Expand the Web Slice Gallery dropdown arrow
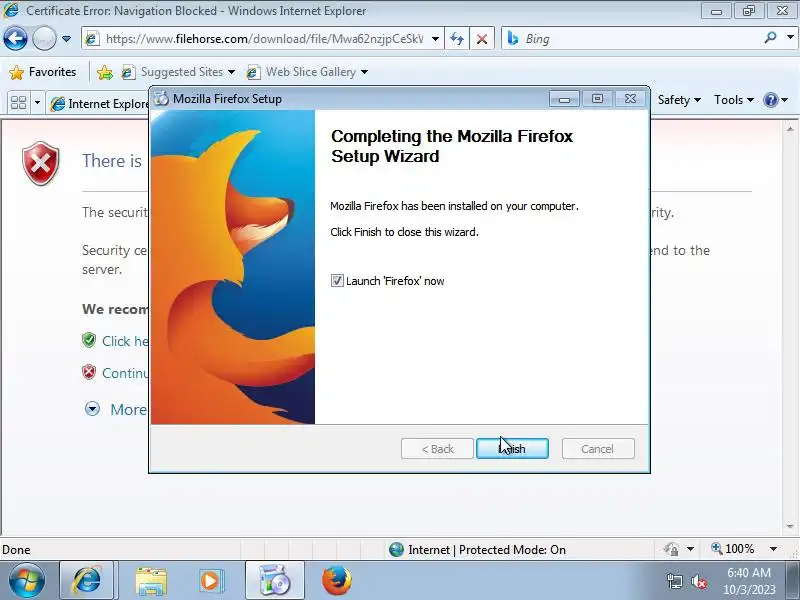Viewport: 800px width, 600px height. click(x=364, y=72)
